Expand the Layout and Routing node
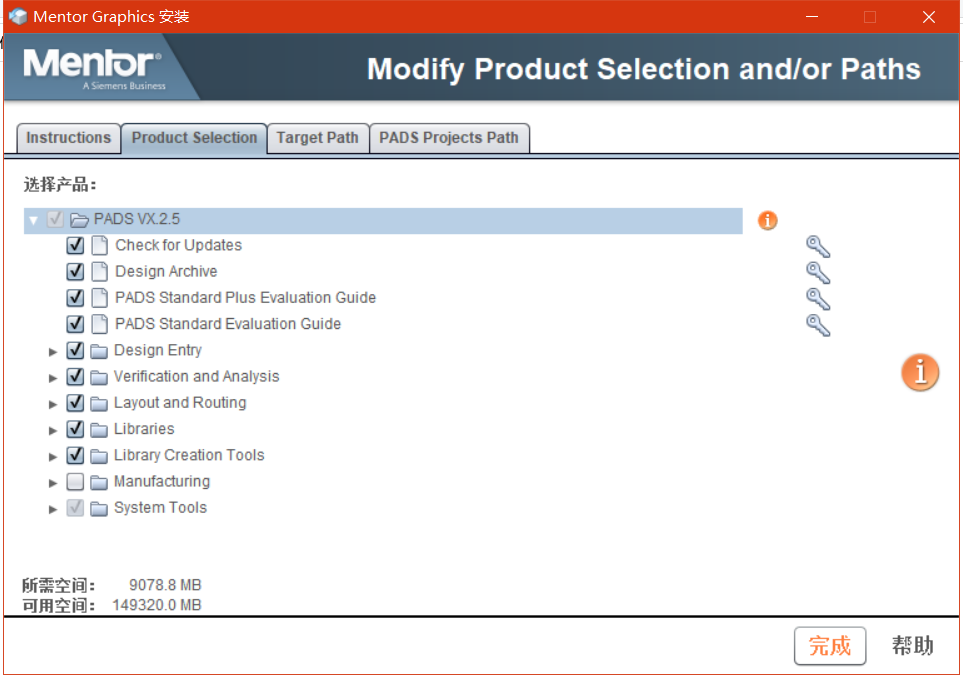Image resolution: width=963 pixels, height=678 pixels. tap(53, 404)
